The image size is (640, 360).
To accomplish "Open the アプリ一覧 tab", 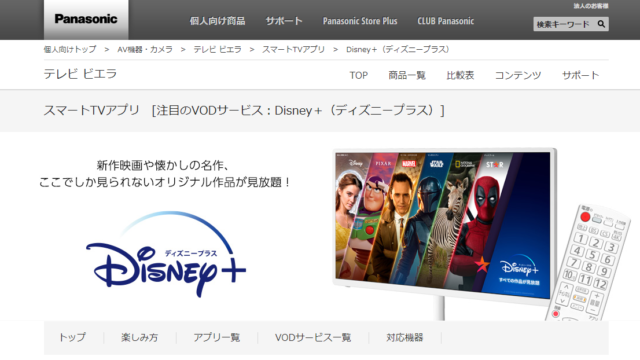I will coord(216,338).
